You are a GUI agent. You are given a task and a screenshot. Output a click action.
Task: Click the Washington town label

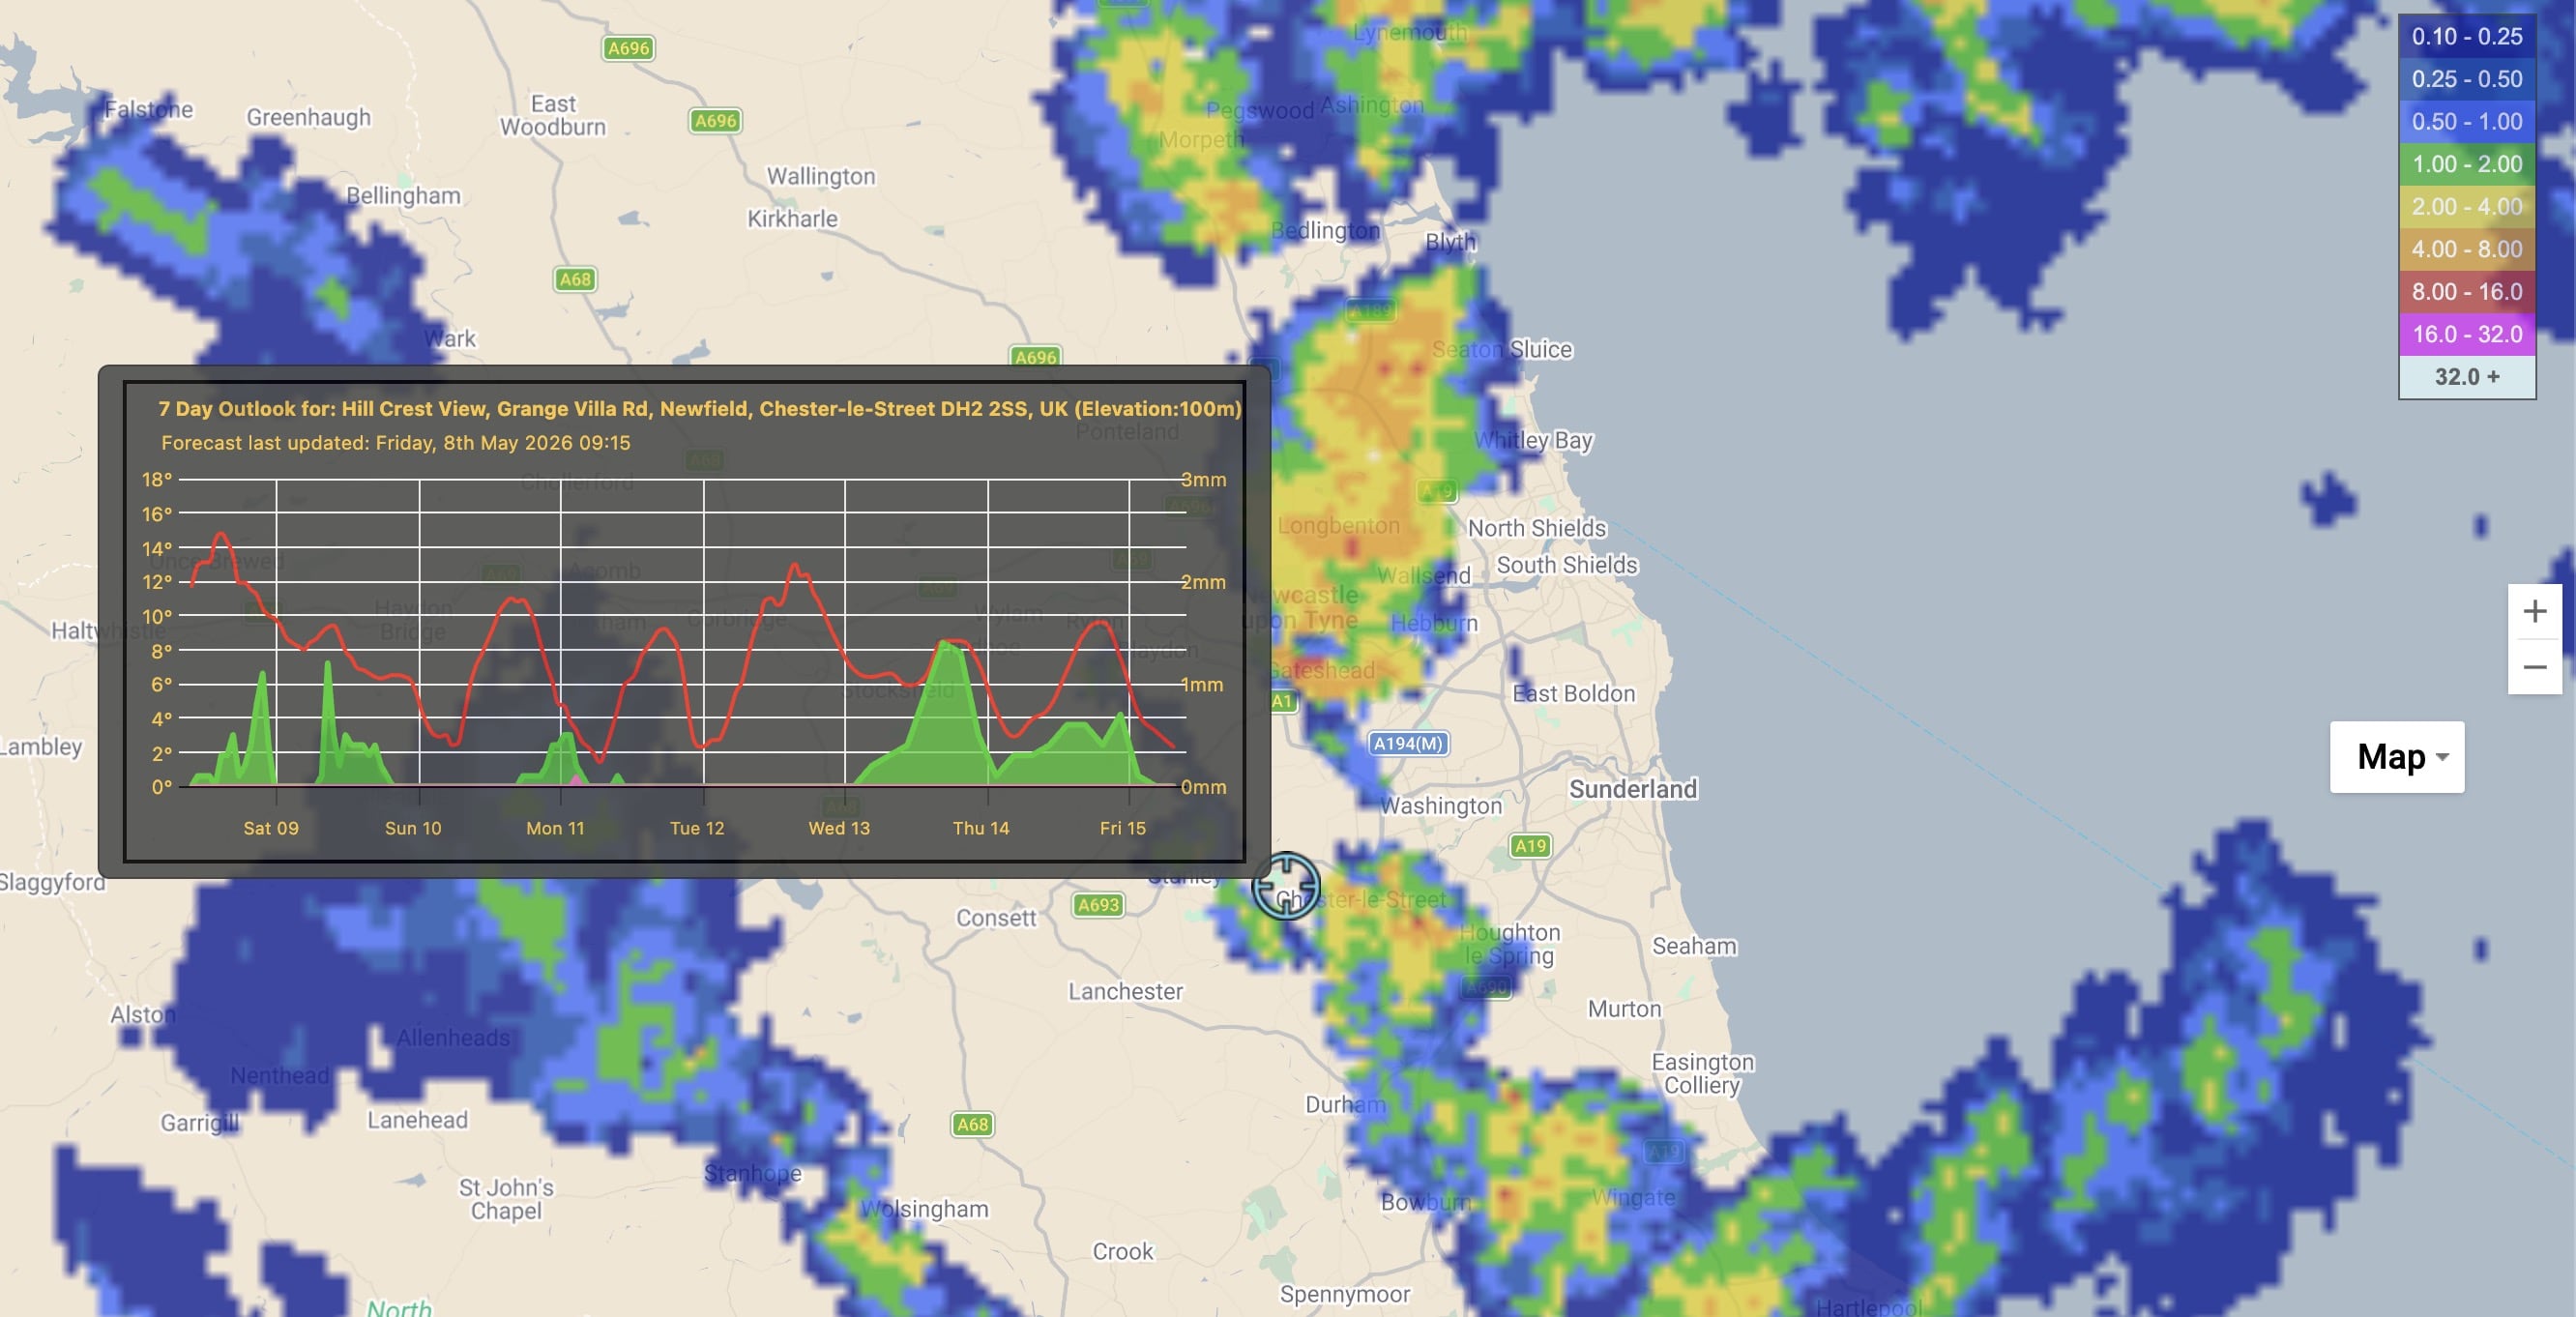(x=1441, y=806)
